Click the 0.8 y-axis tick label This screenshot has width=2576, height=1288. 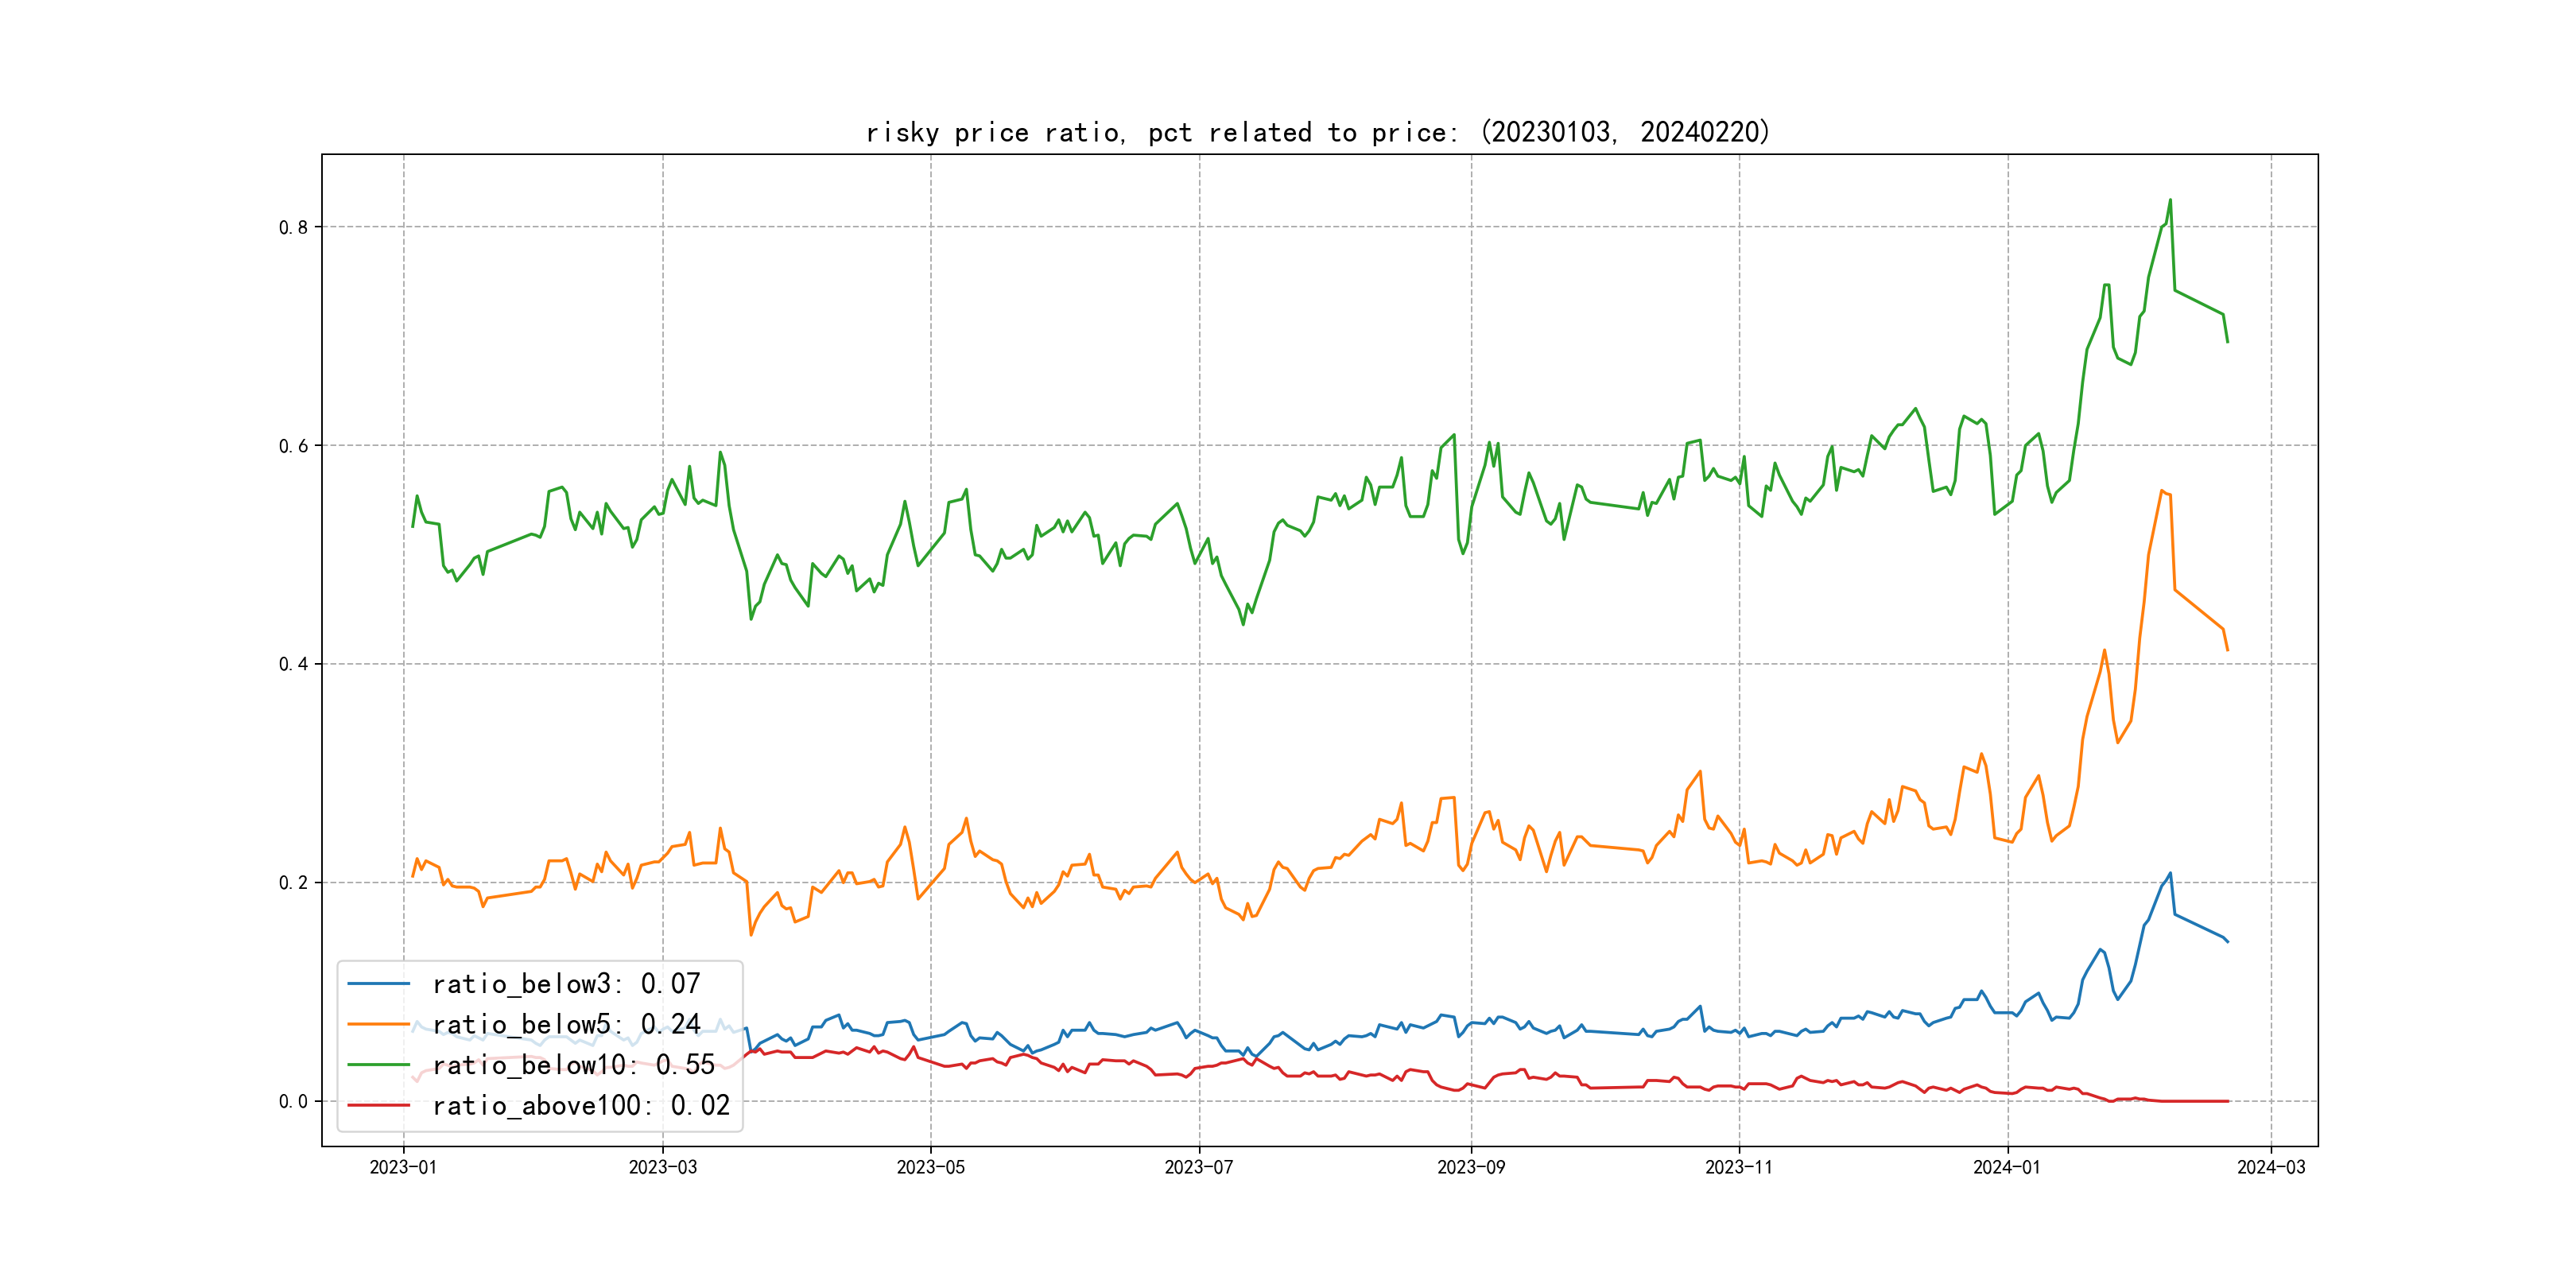coord(293,227)
